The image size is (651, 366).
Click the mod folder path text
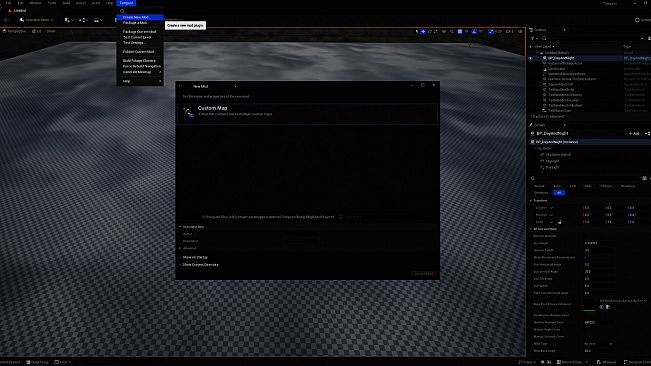pyautogui.click(x=268, y=217)
